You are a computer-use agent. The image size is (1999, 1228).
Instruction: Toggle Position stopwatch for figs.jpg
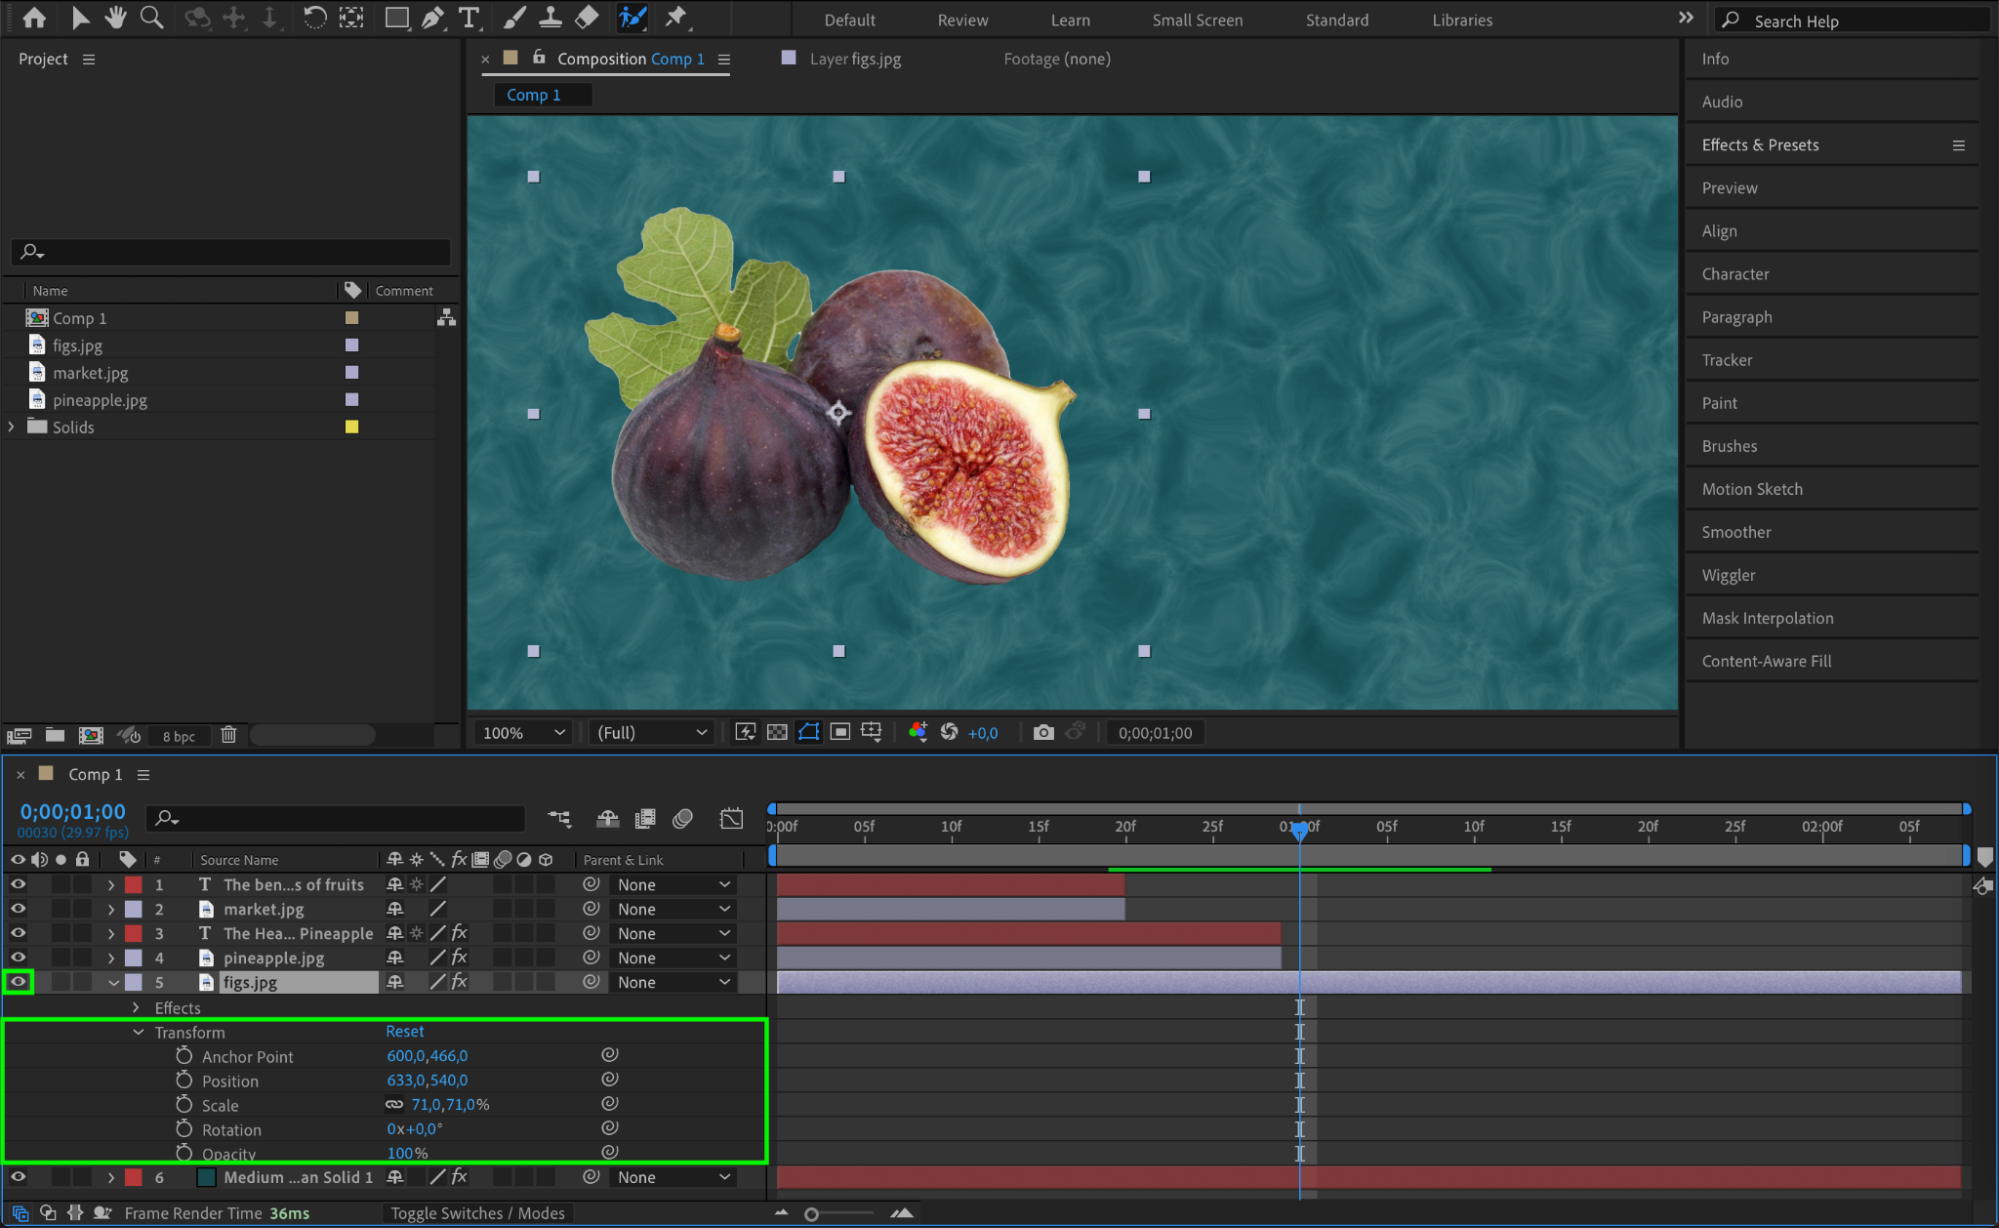(x=184, y=1080)
